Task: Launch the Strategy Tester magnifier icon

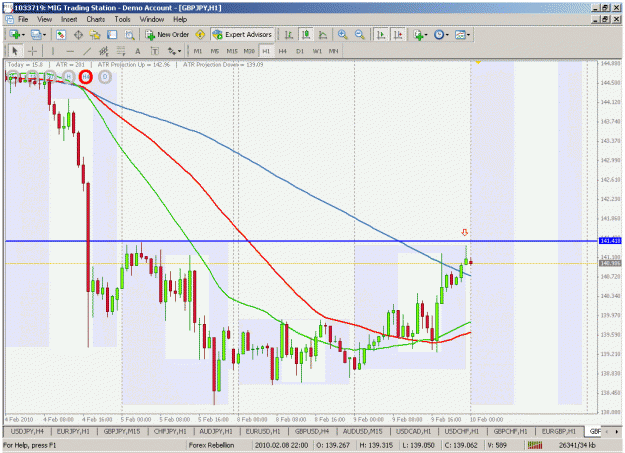Action: 129,35
